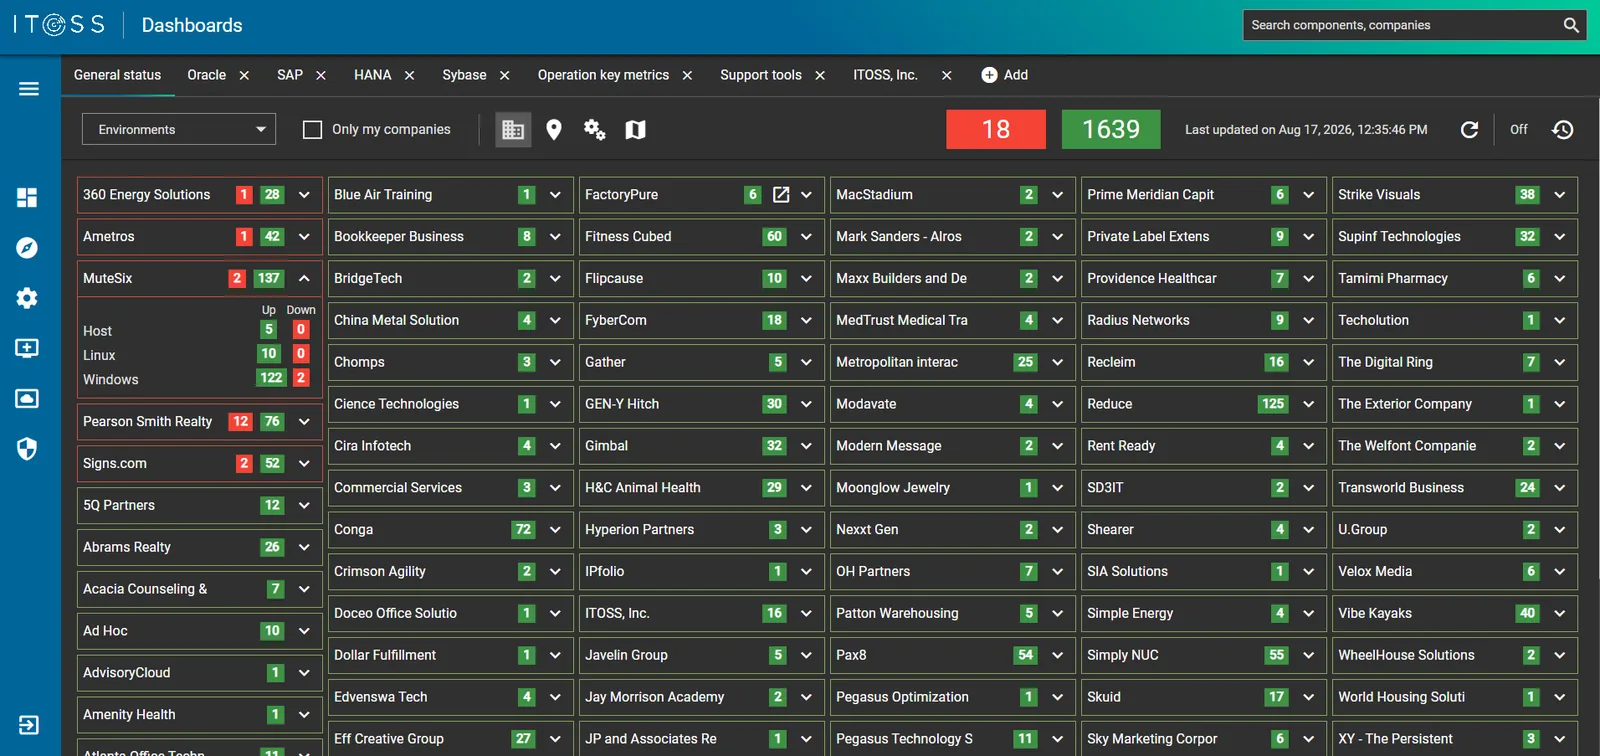
Task: Open the shield security icon in sidebar
Action: pyautogui.click(x=27, y=449)
